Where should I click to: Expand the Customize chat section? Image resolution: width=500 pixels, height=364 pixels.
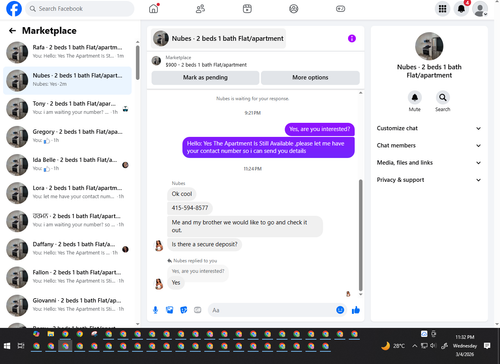[x=429, y=128]
